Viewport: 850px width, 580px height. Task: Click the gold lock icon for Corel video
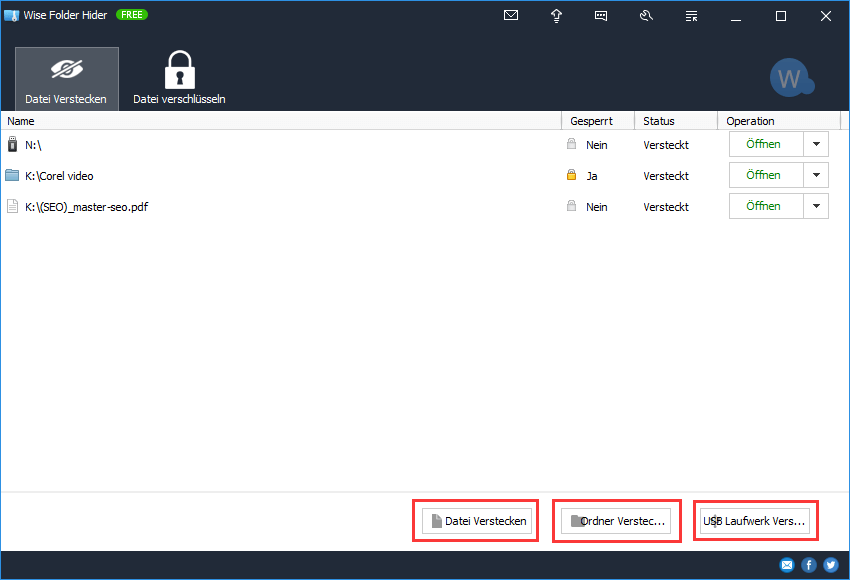571,175
